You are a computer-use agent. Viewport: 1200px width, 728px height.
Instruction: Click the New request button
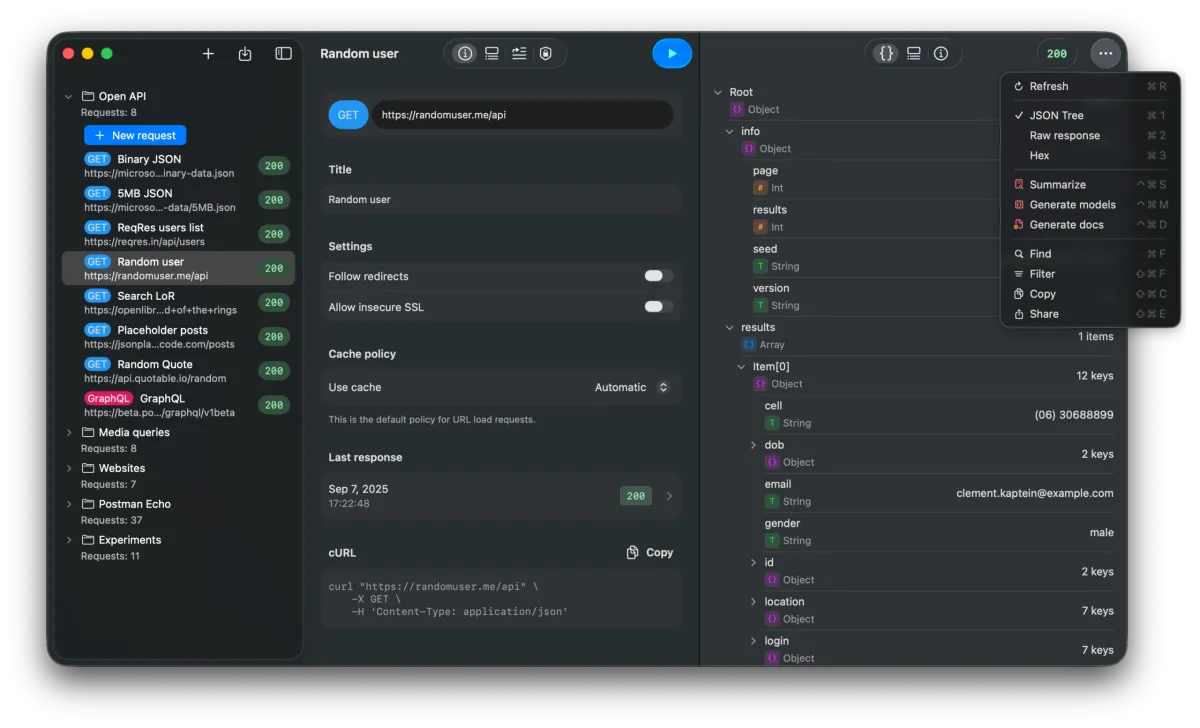pyautogui.click(x=135, y=134)
